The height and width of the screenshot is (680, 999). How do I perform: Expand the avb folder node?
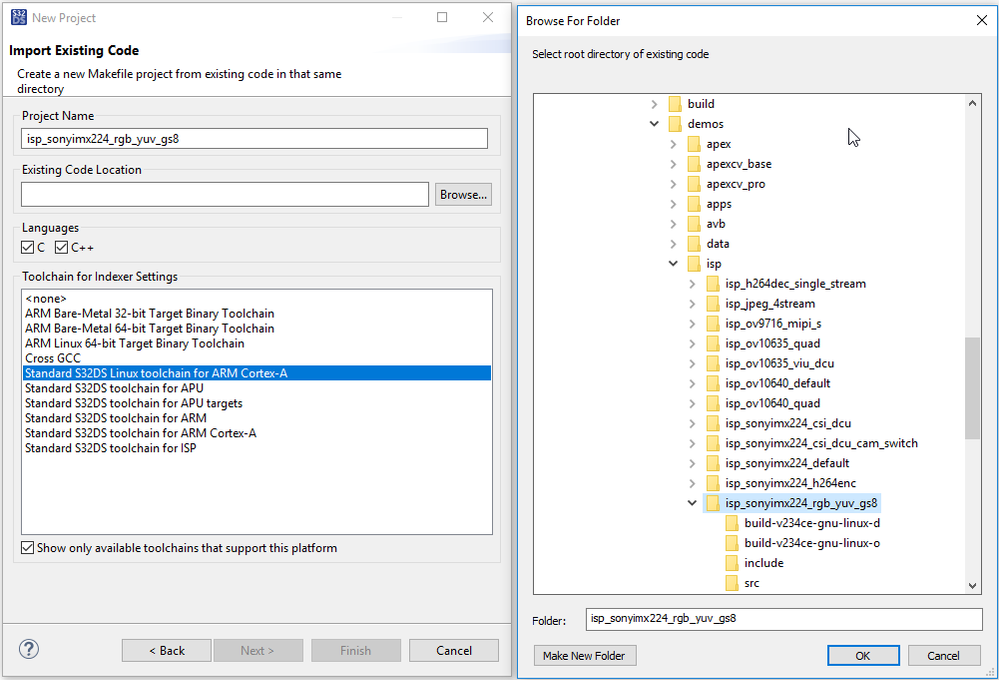pyautogui.click(x=673, y=224)
